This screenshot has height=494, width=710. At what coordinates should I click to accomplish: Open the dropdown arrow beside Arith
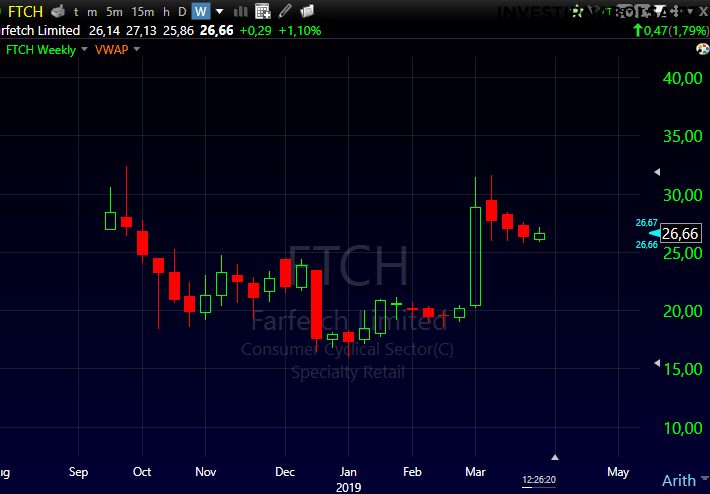[704, 479]
